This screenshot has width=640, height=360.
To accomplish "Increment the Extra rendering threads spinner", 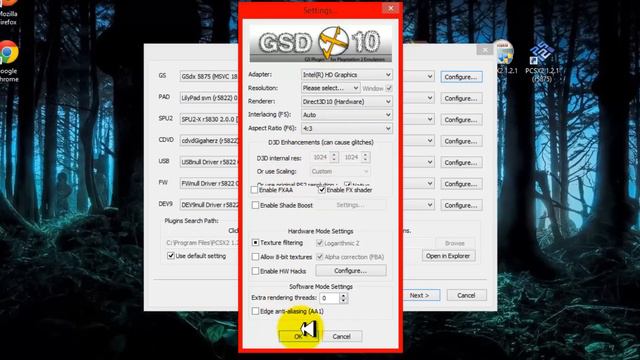I will [x=343, y=296].
